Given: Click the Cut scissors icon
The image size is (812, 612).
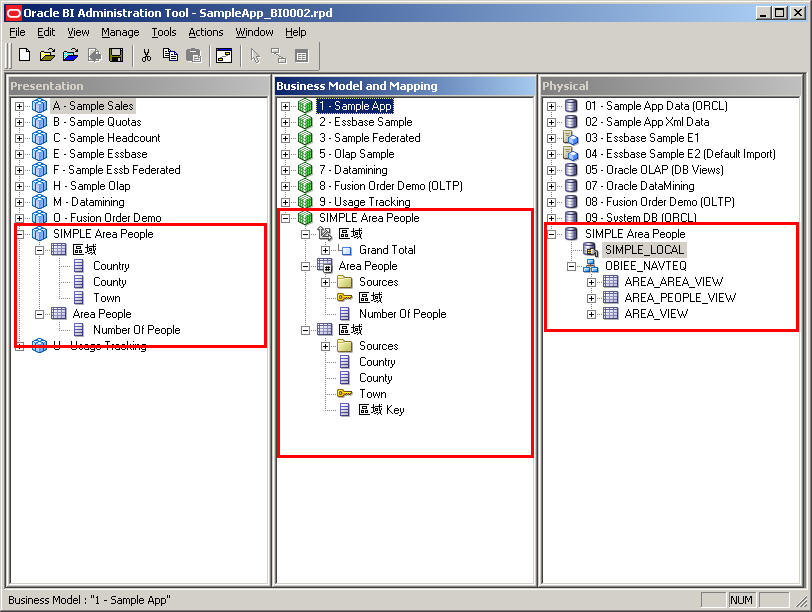Looking at the screenshot, I should [x=147, y=55].
